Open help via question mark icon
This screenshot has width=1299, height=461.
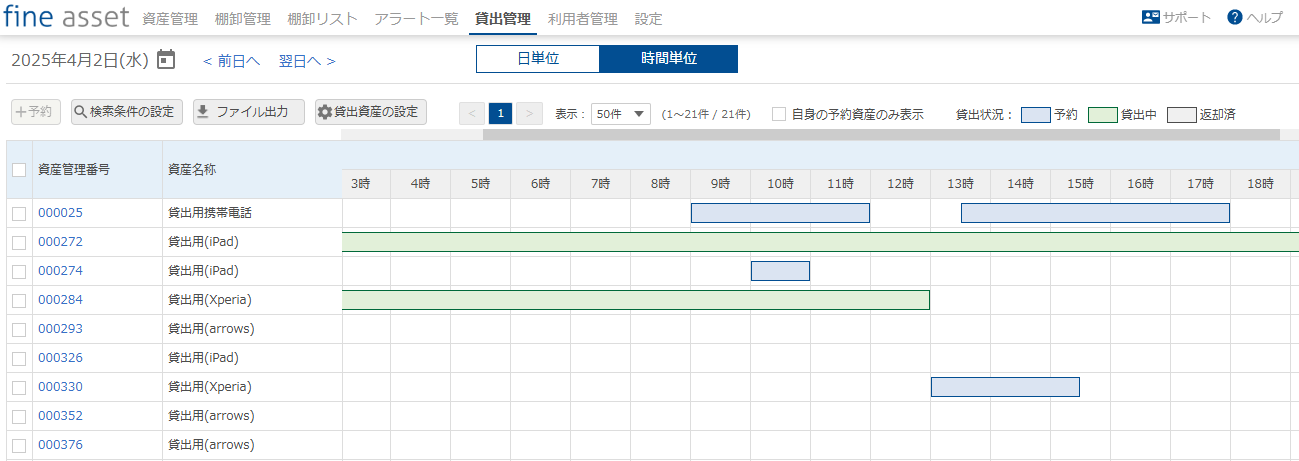click(x=1235, y=17)
